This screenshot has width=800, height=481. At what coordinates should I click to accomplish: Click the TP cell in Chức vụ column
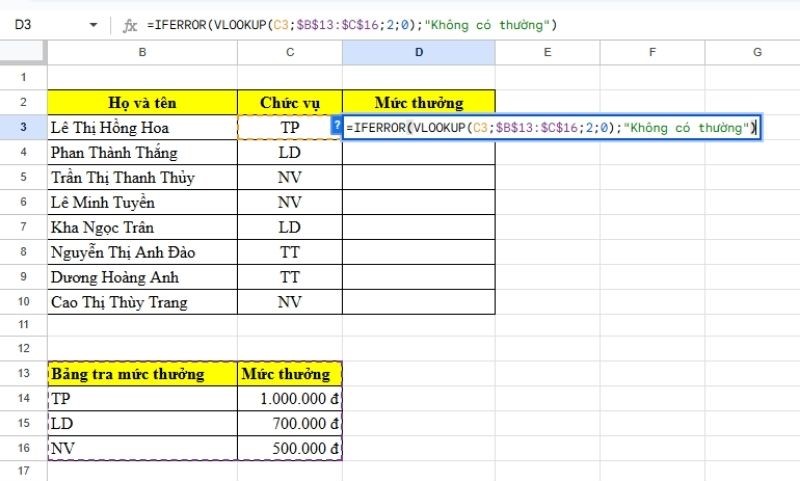290,127
